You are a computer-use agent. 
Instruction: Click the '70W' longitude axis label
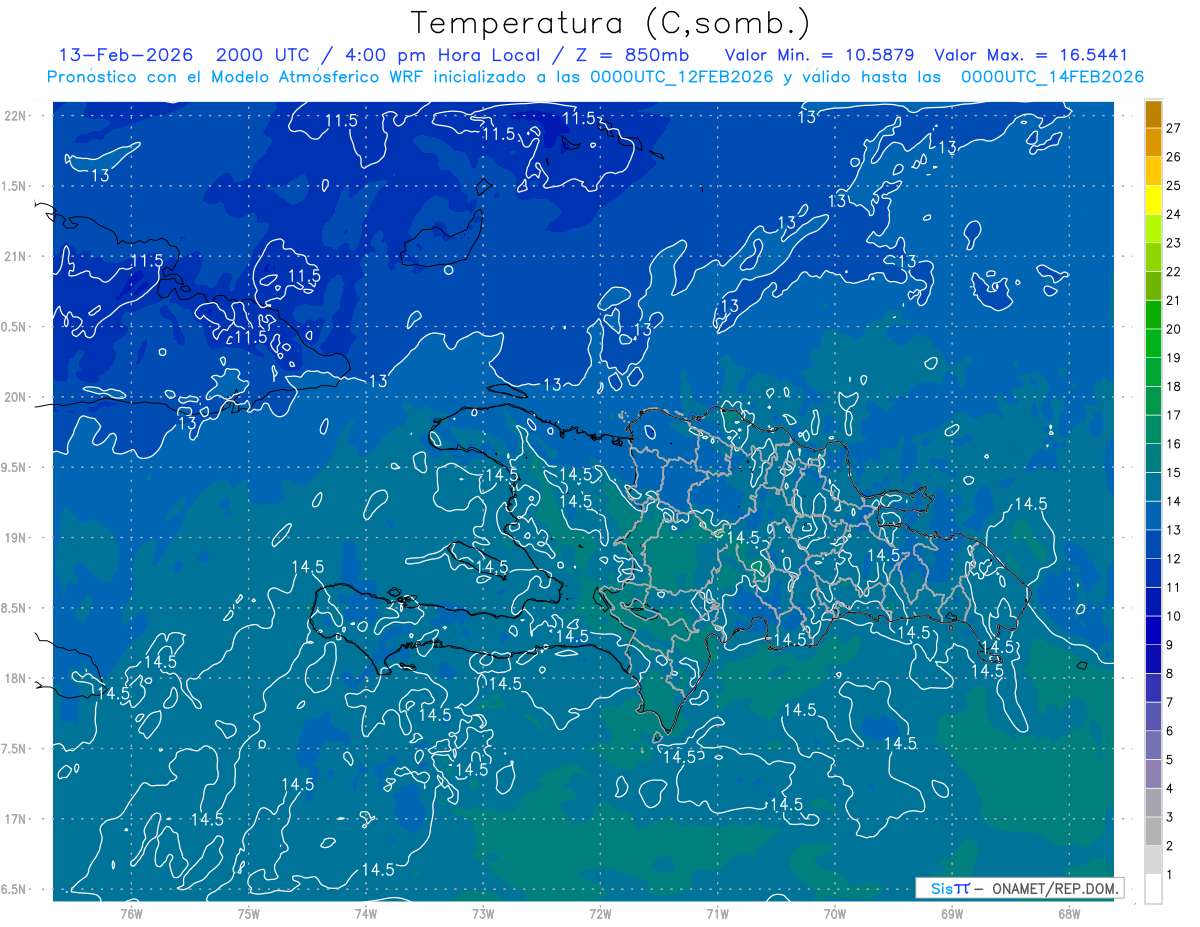pos(835,913)
